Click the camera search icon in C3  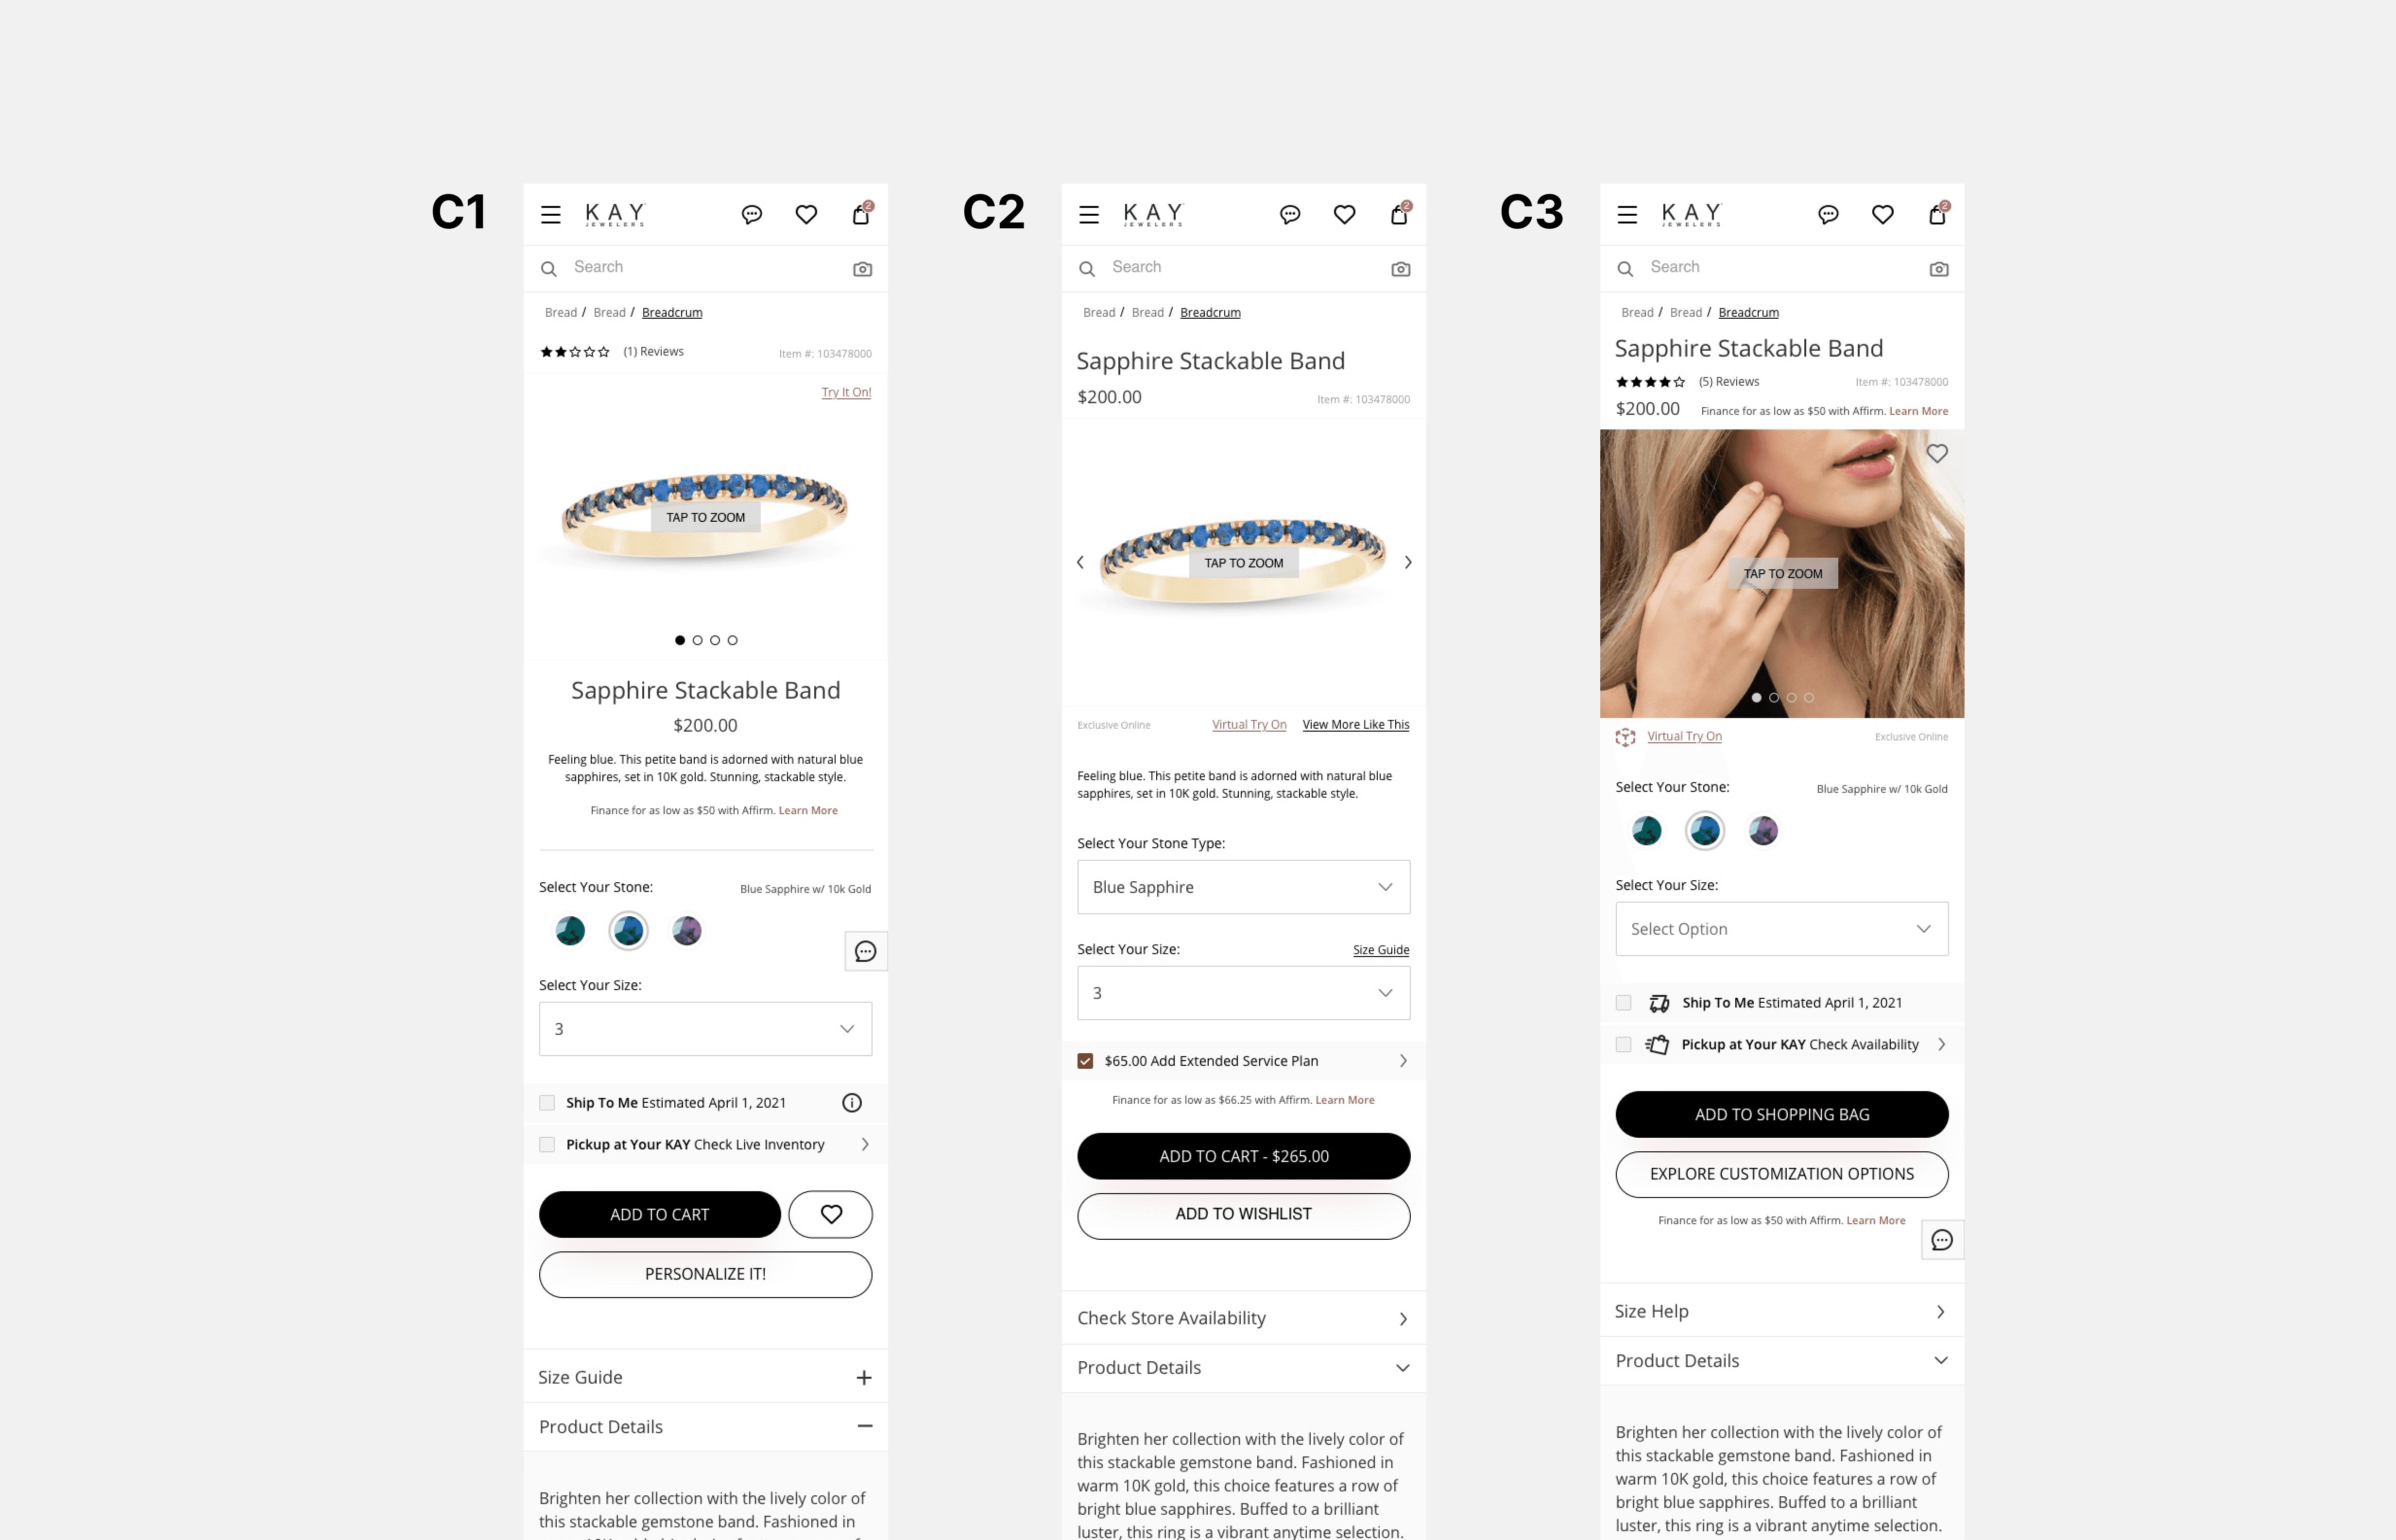click(1938, 269)
